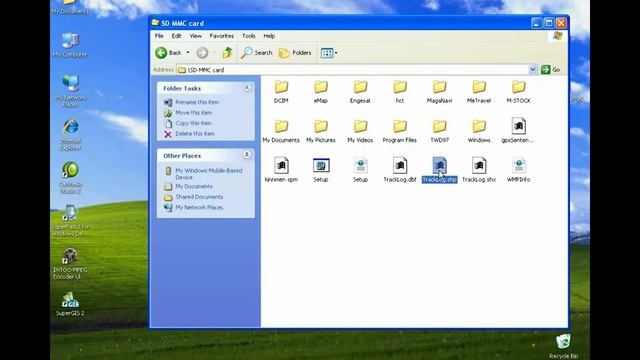Open Back button history dropdown arrow
640x360 pixels.
click(188, 53)
